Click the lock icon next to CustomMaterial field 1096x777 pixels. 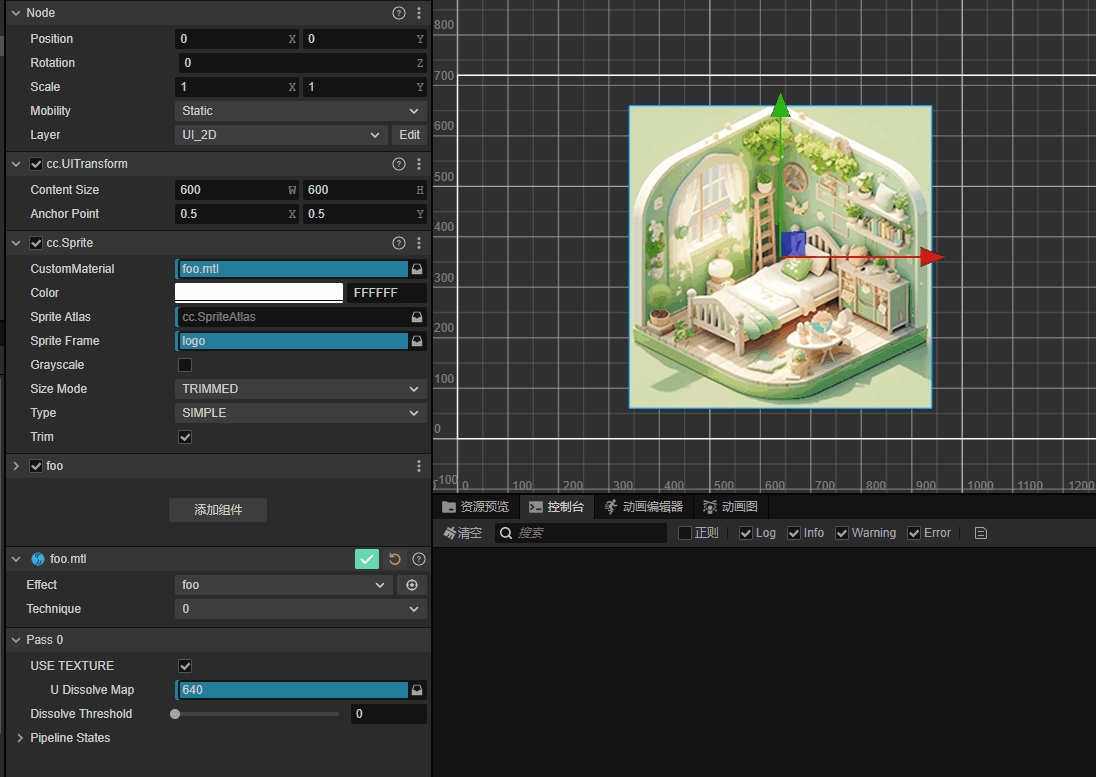[418, 268]
